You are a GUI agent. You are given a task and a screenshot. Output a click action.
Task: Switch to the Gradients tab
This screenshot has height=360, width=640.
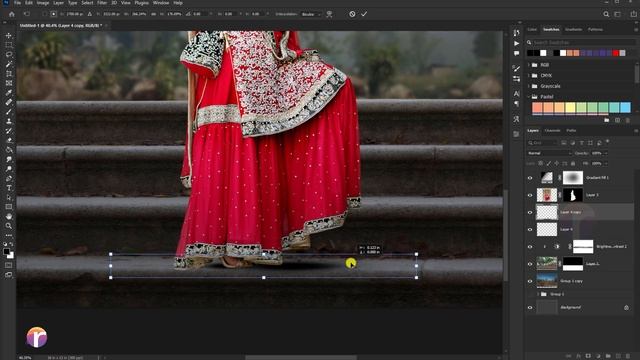coord(573,29)
